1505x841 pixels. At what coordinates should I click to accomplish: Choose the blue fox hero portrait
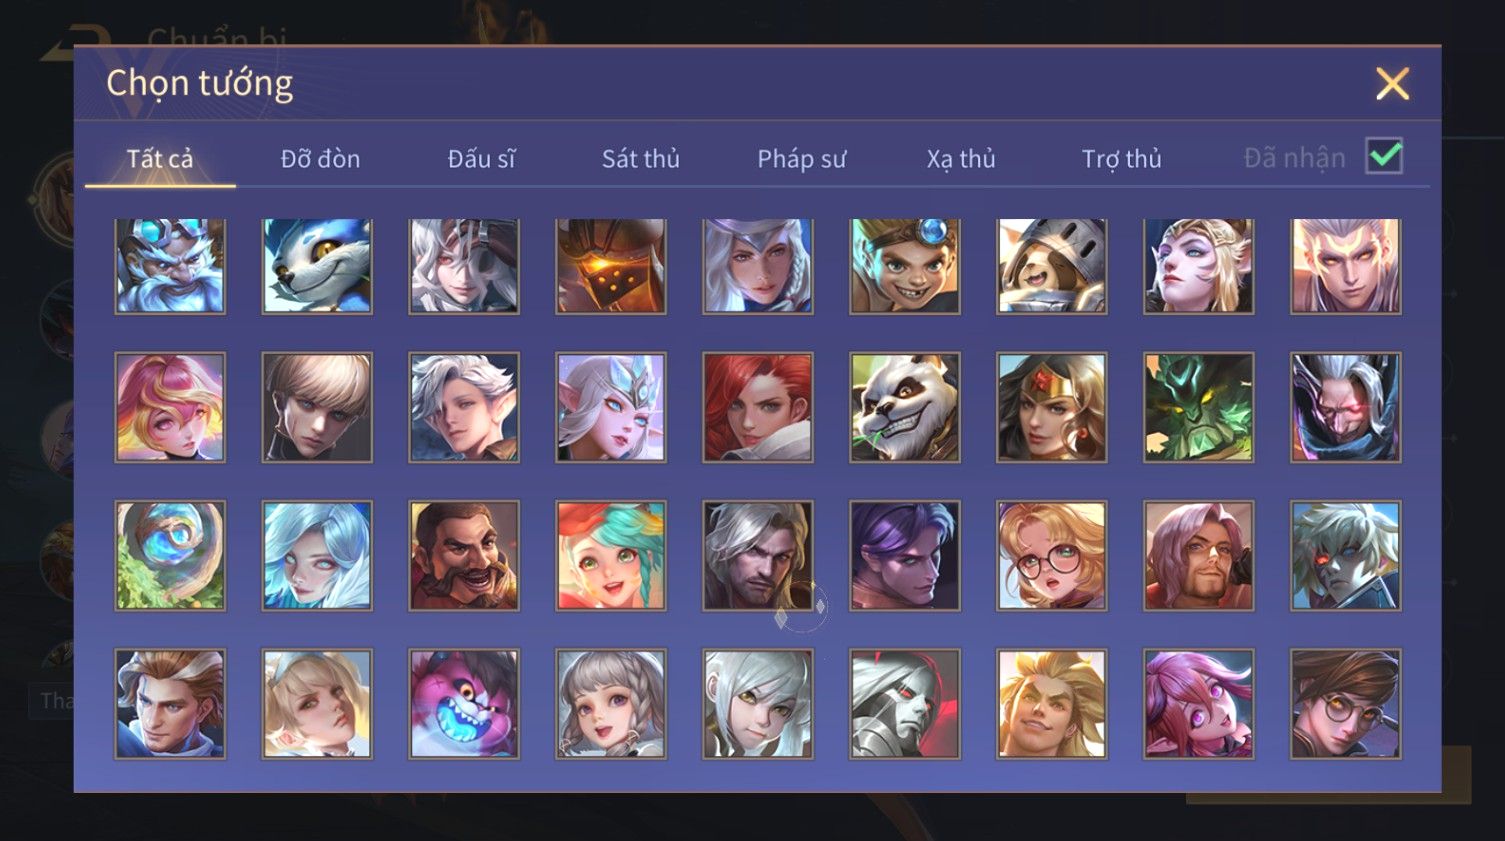317,266
